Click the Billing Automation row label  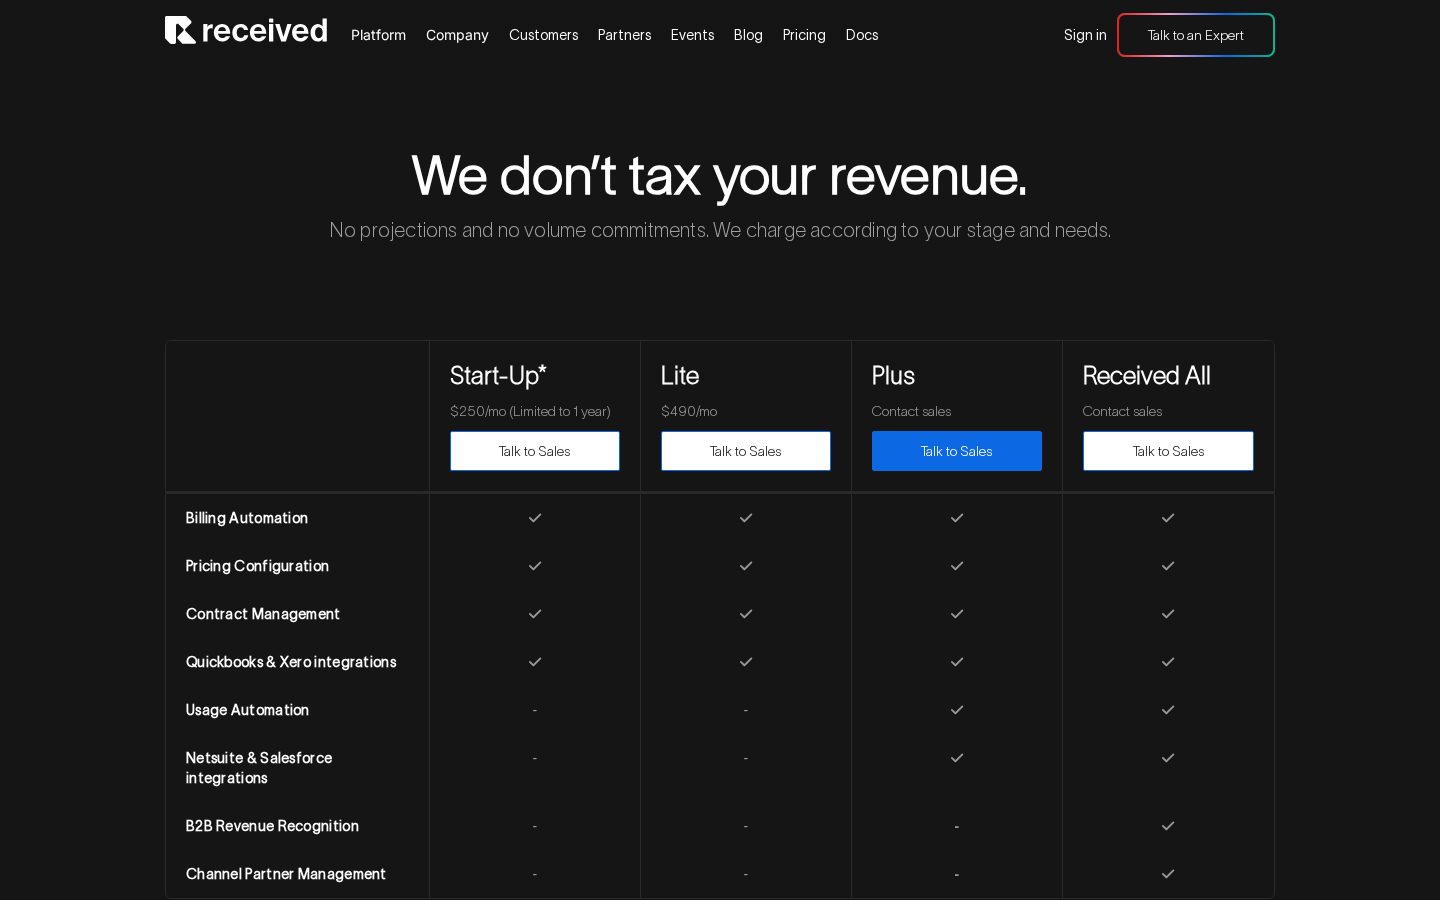pyautogui.click(x=247, y=518)
